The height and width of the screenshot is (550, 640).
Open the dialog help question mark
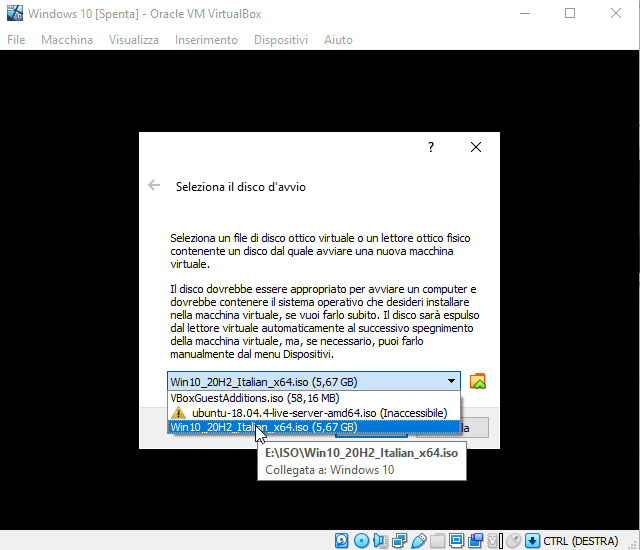(431, 147)
